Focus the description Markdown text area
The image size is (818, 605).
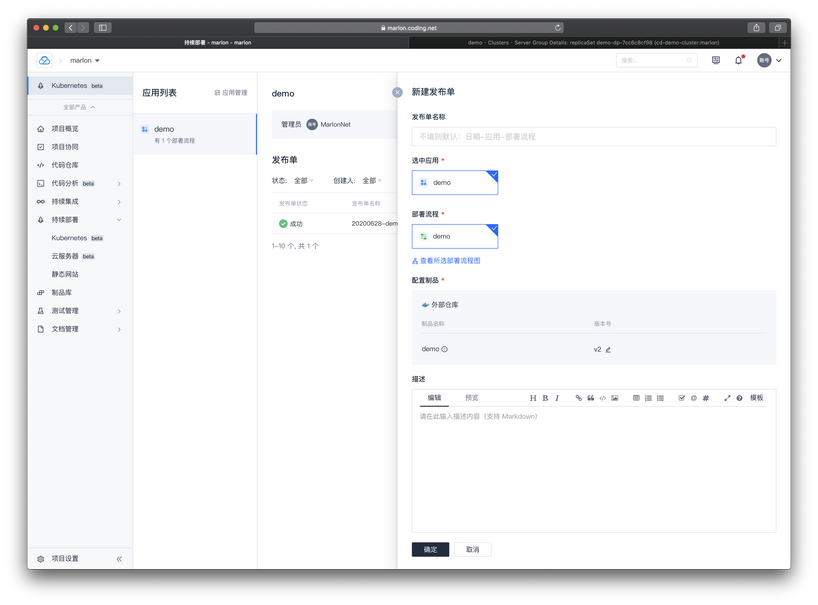(x=594, y=469)
